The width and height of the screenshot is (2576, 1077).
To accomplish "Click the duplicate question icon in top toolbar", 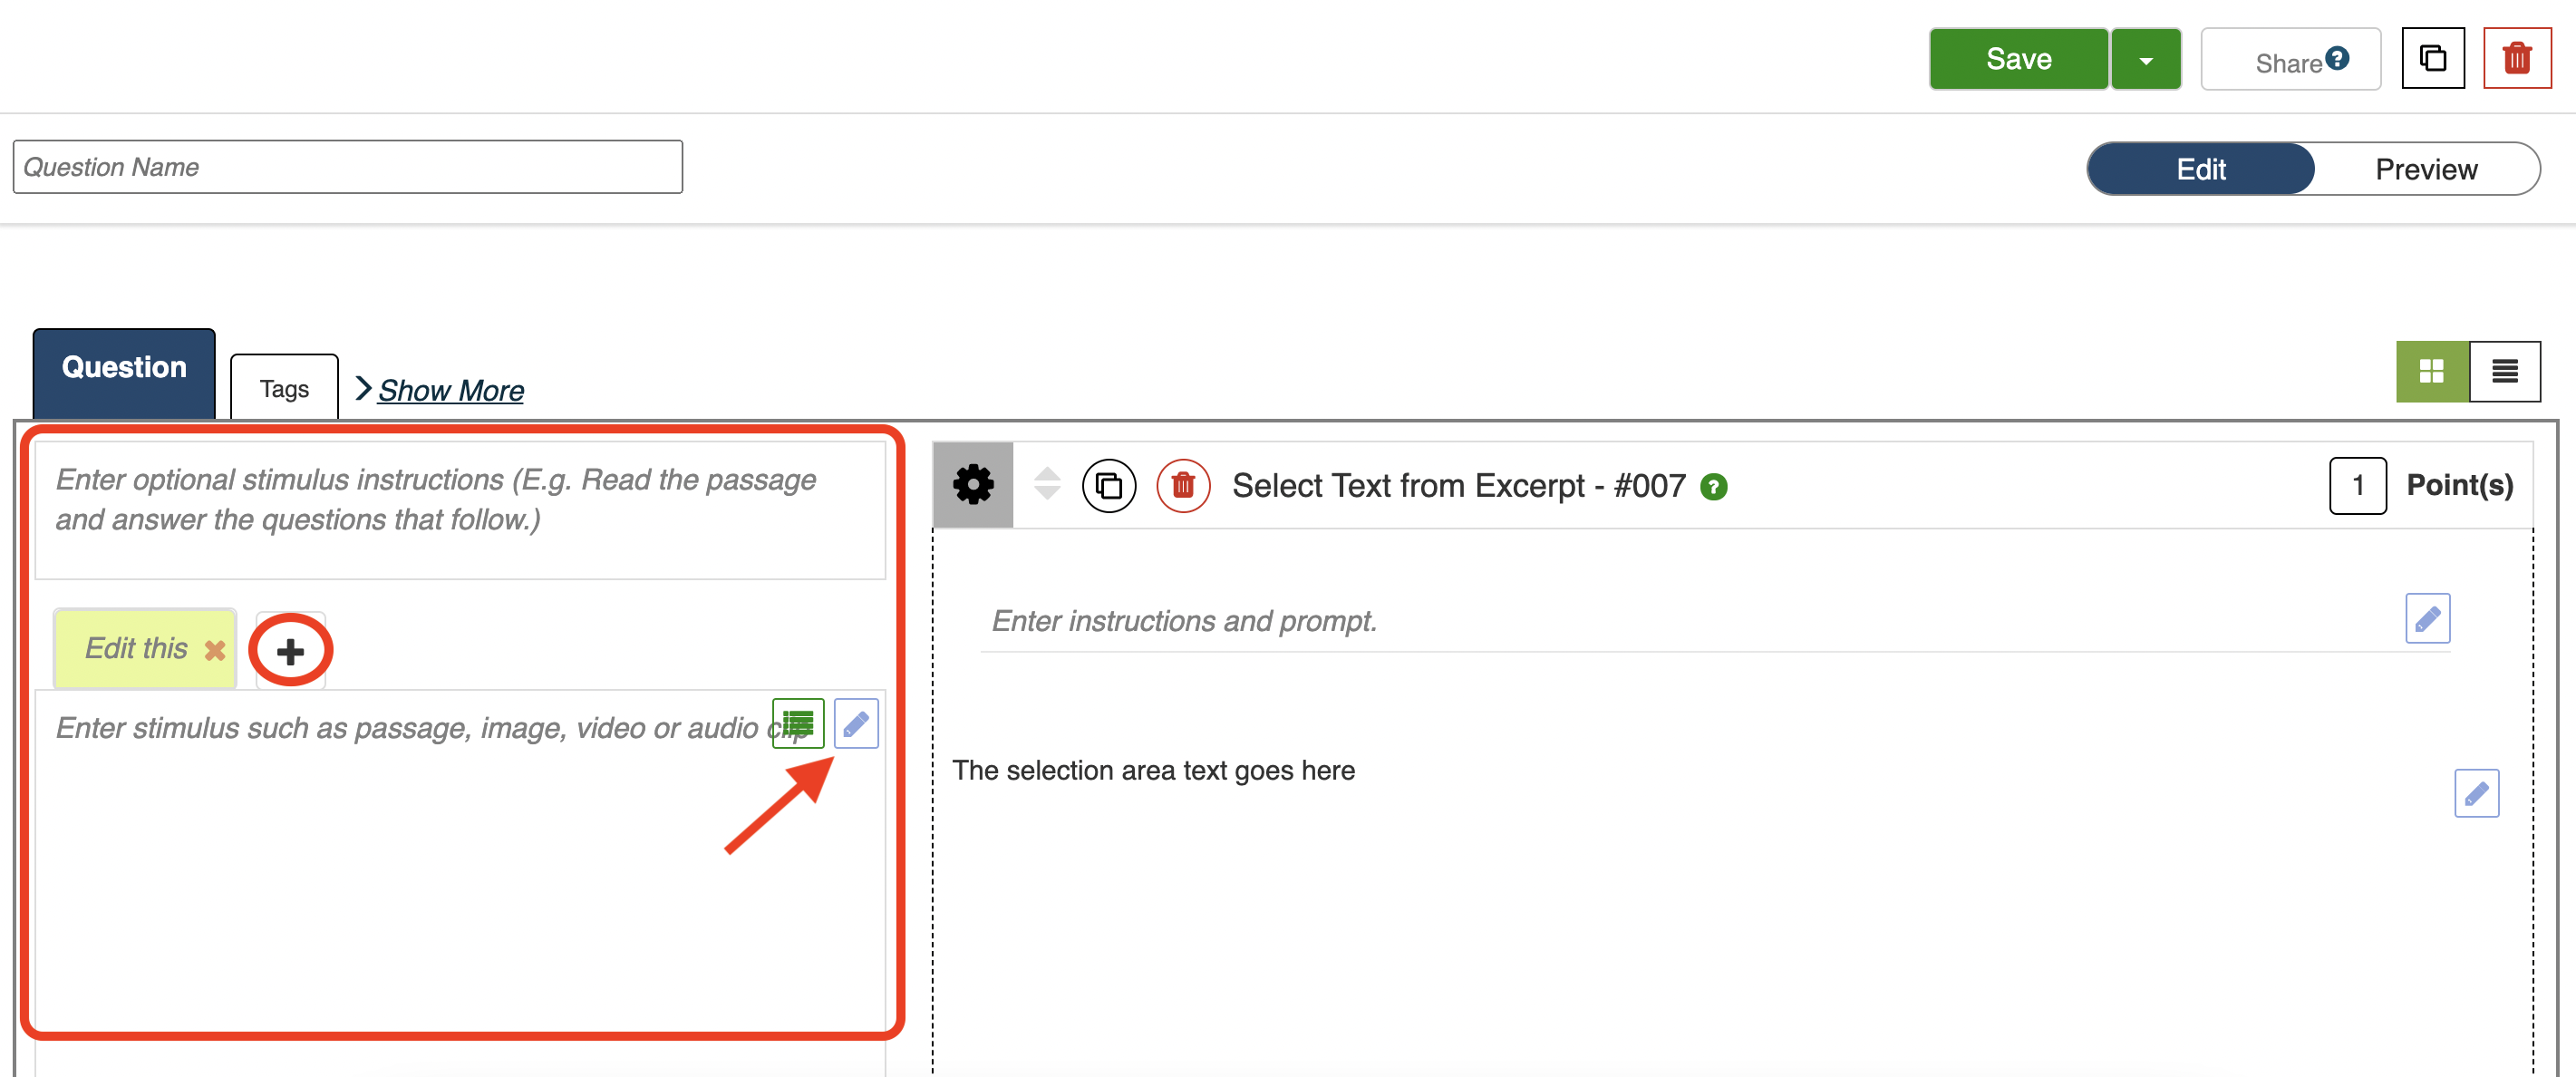I will click(x=2432, y=59).
